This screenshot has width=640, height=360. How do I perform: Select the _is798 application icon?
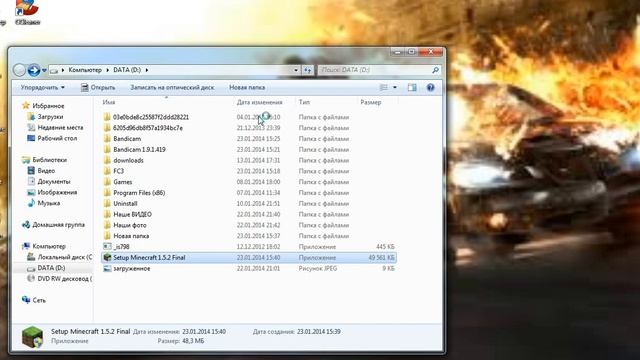click(107, 247)
